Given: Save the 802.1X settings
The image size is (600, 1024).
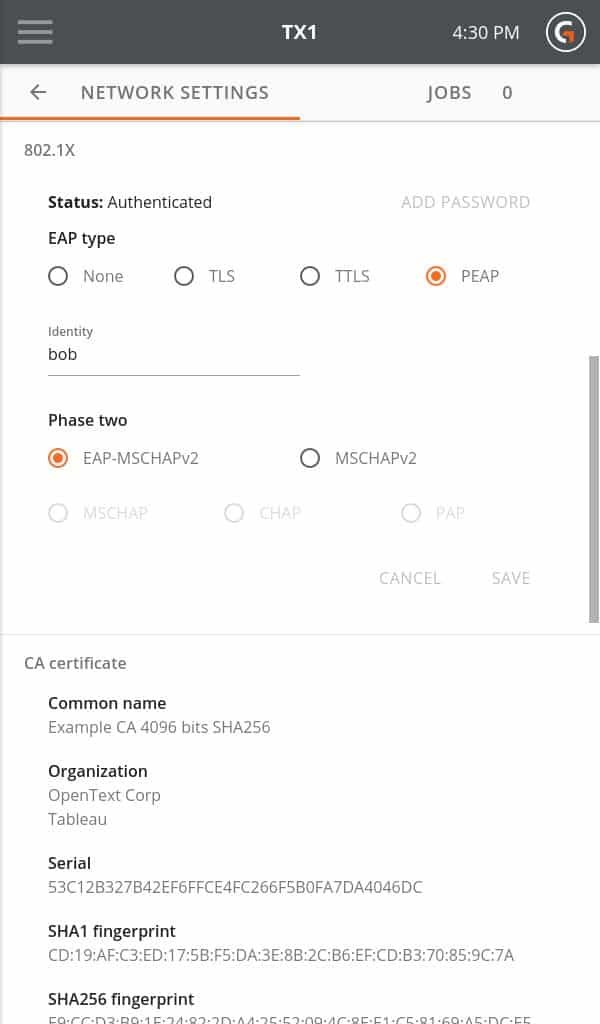Looking at the screenshot, I should click(510, 578).
